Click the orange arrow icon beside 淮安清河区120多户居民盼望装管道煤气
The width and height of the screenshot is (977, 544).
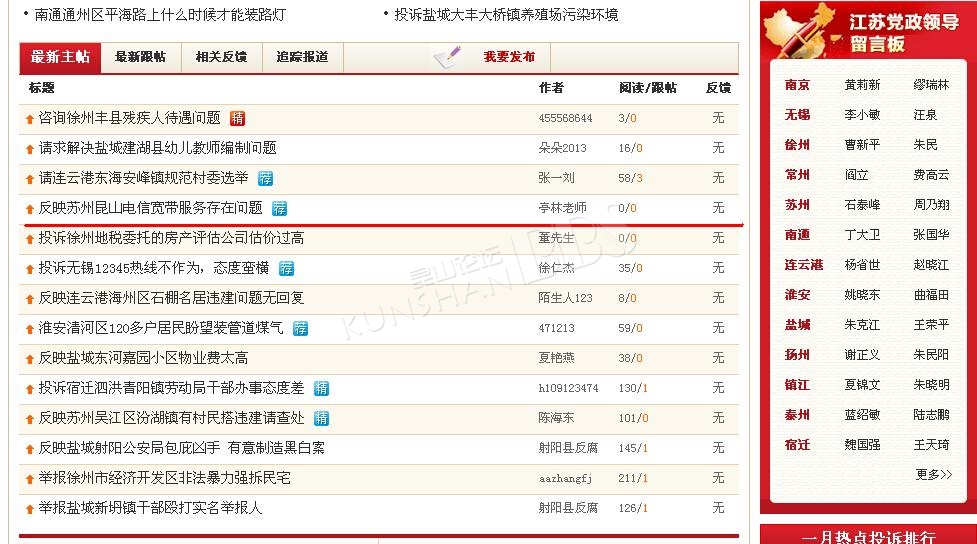[29, 329]
